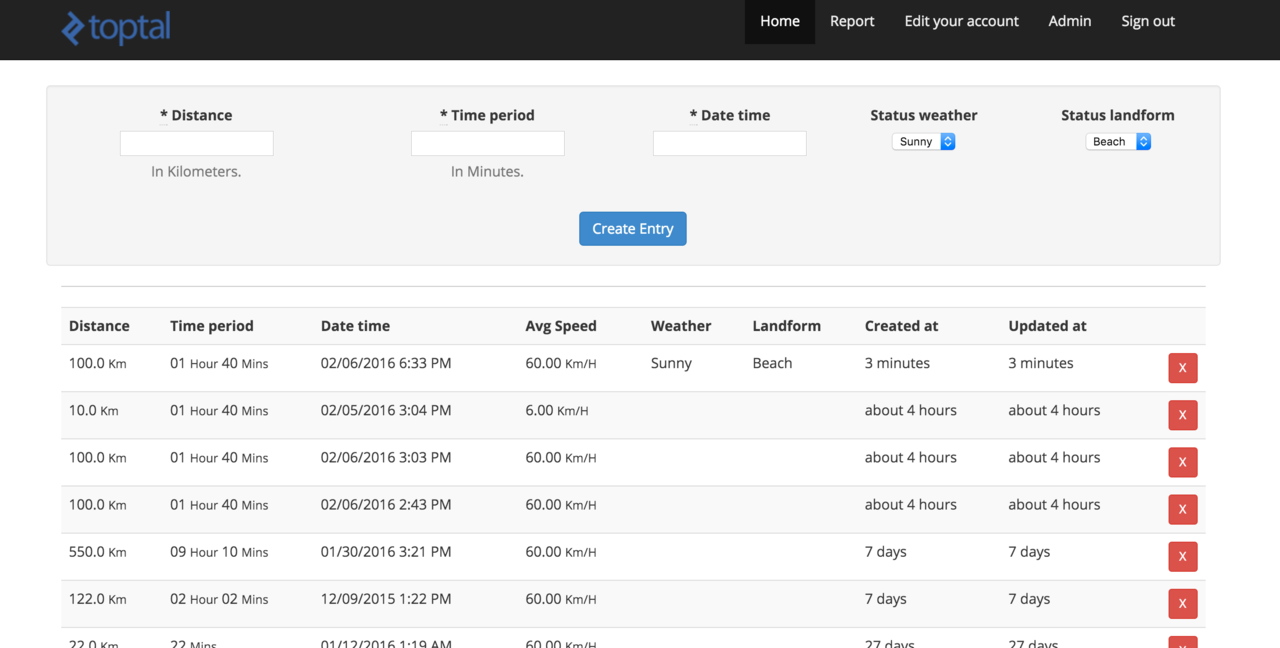Open Edit your account page

click(961, 21)
